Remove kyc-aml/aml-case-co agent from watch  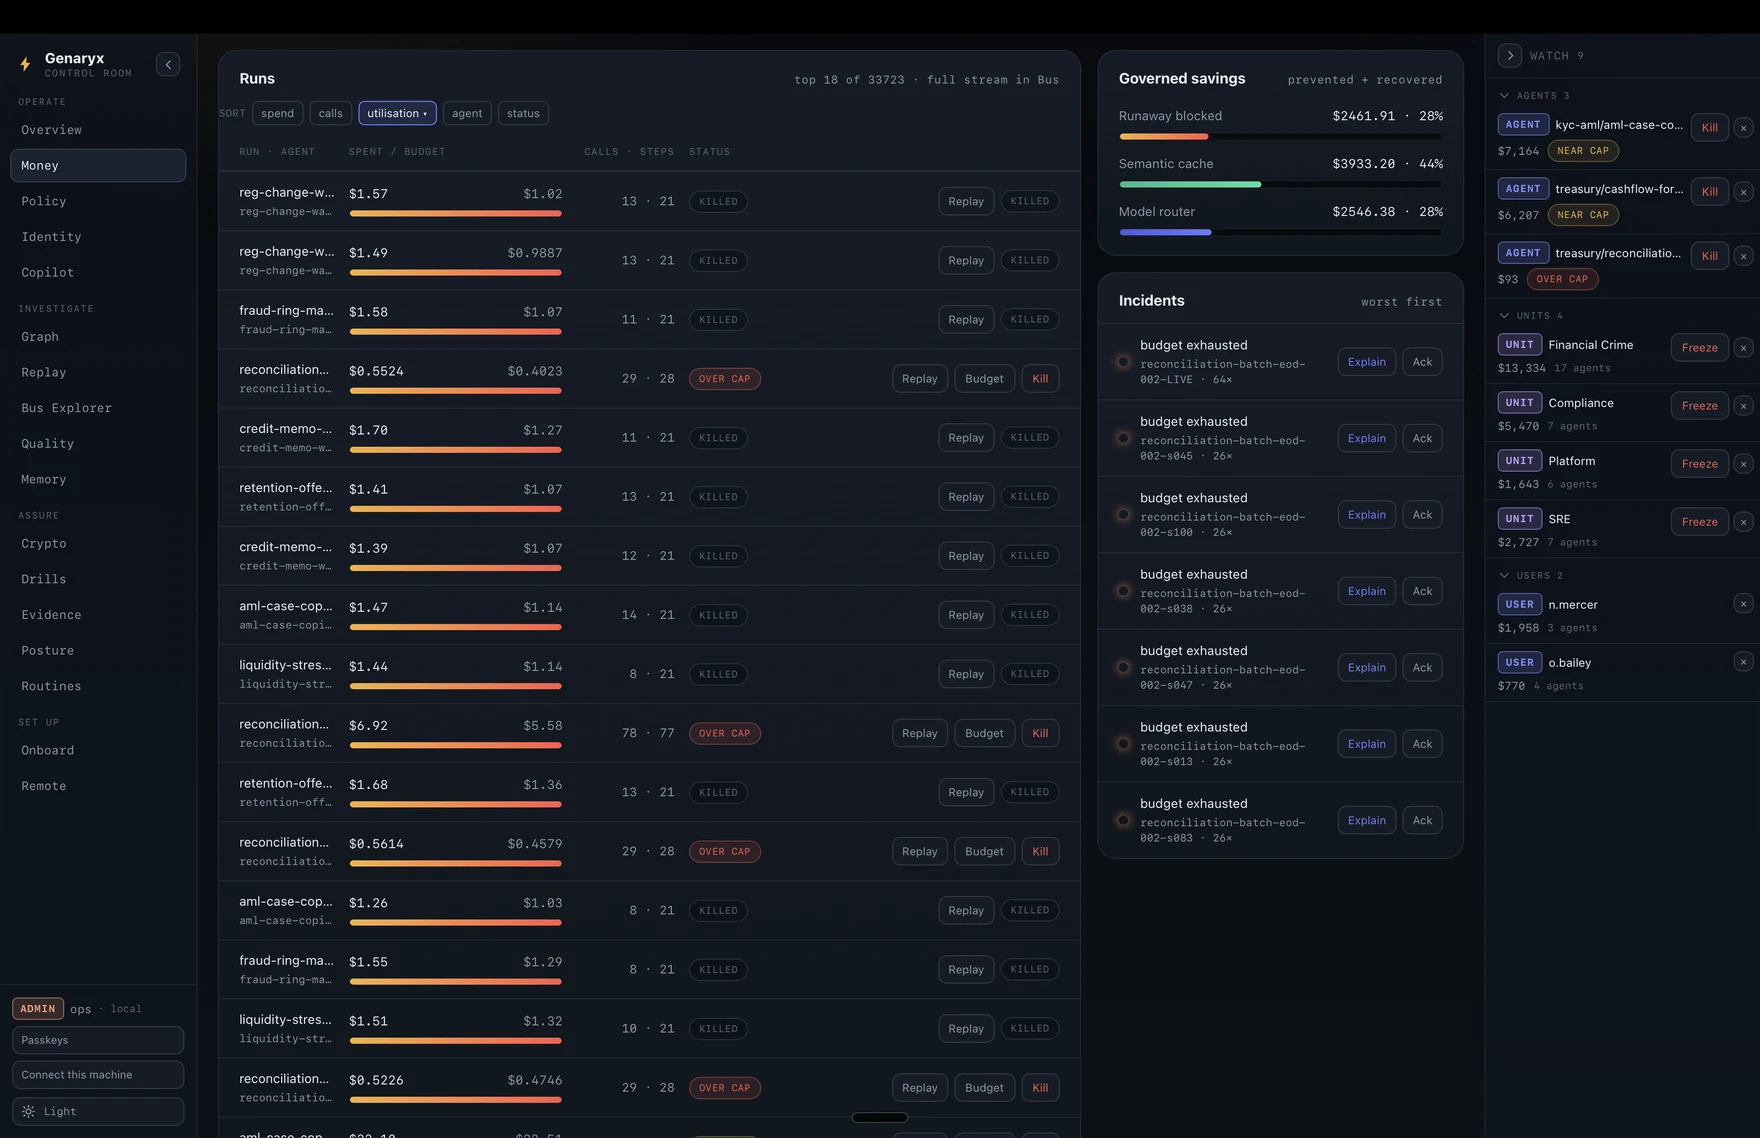[1743, 128]
